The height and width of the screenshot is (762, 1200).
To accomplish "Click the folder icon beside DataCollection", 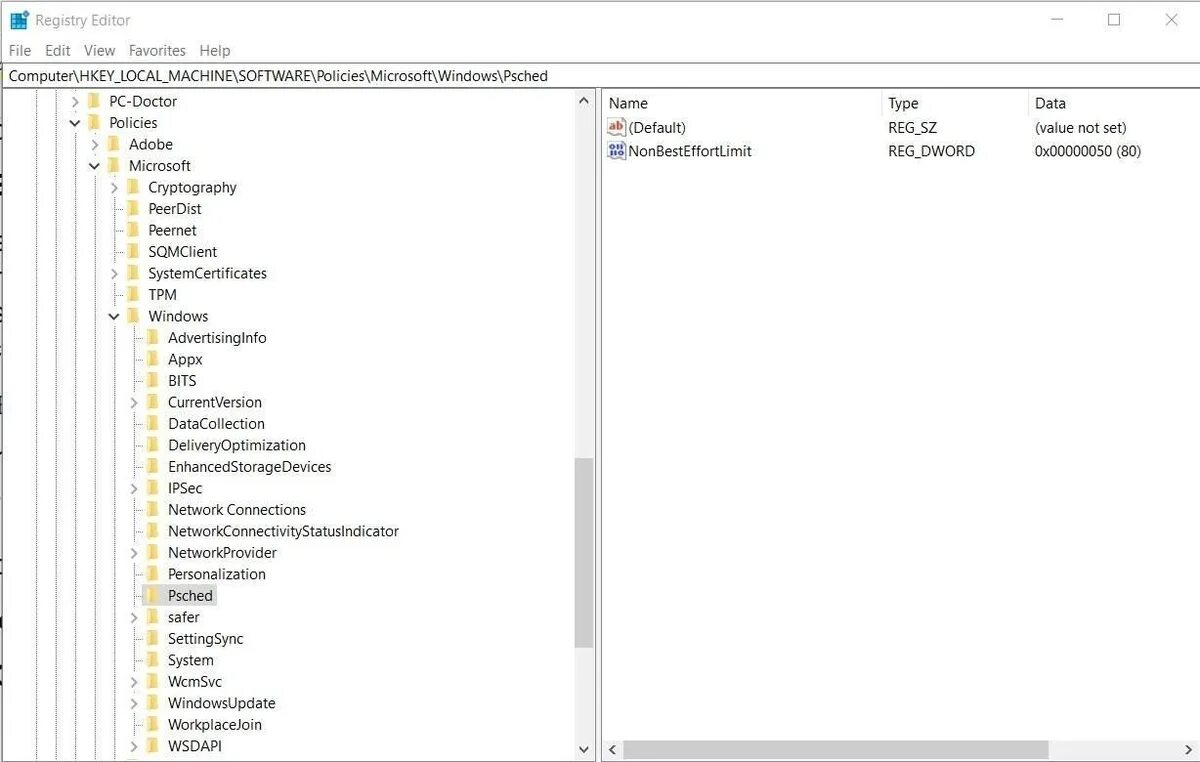I will tap(153, 424).
